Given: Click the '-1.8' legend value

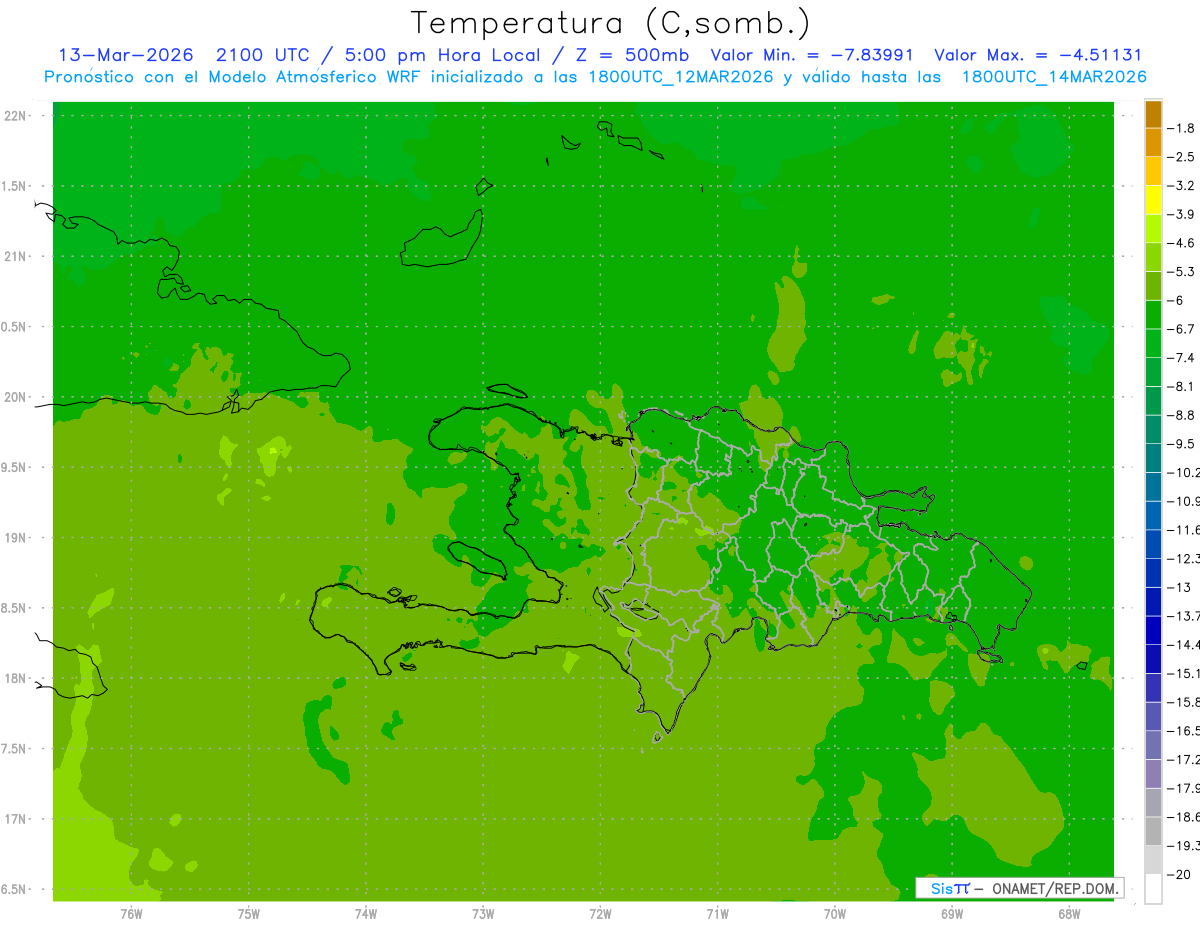Looking at the screenshot, I should coord(1181,128).
